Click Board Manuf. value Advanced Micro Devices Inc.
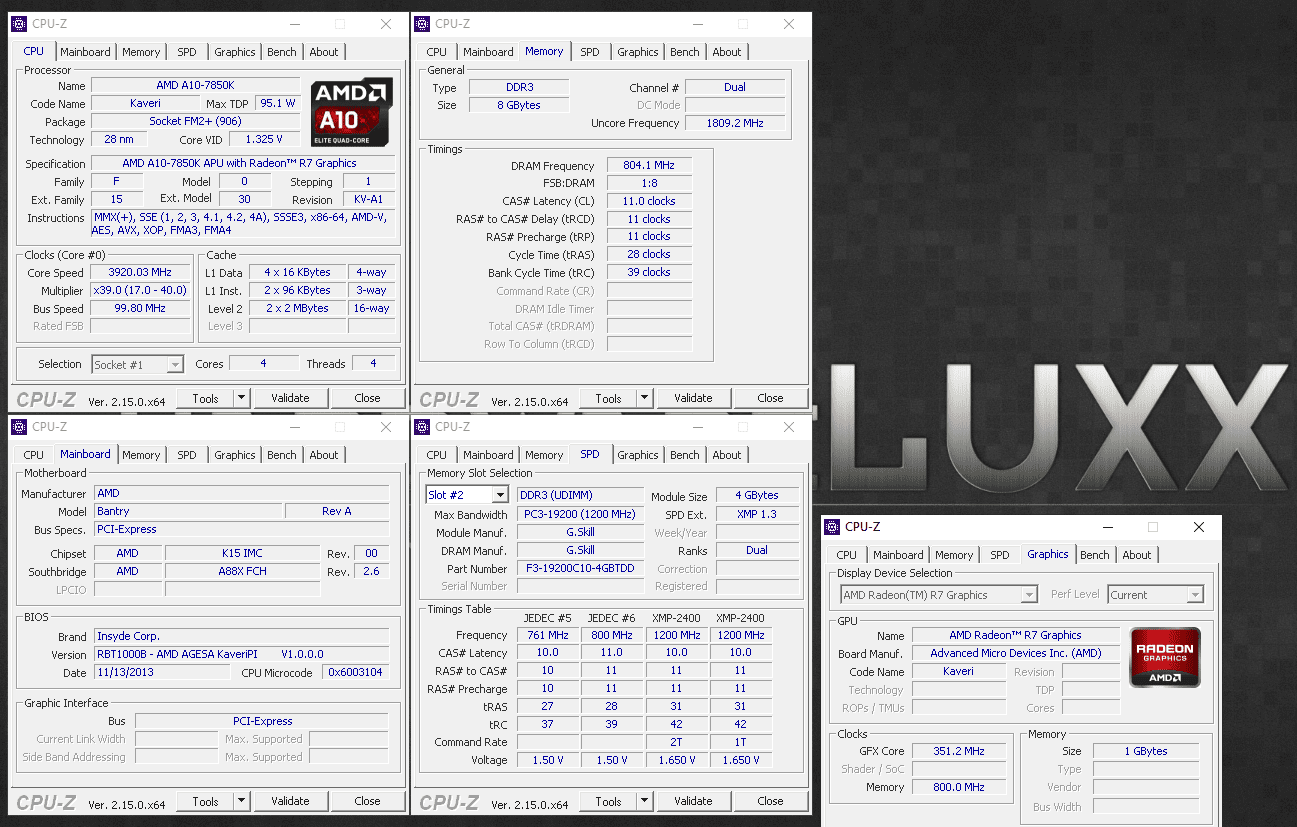1297x827 pixels. [1015, 653]
